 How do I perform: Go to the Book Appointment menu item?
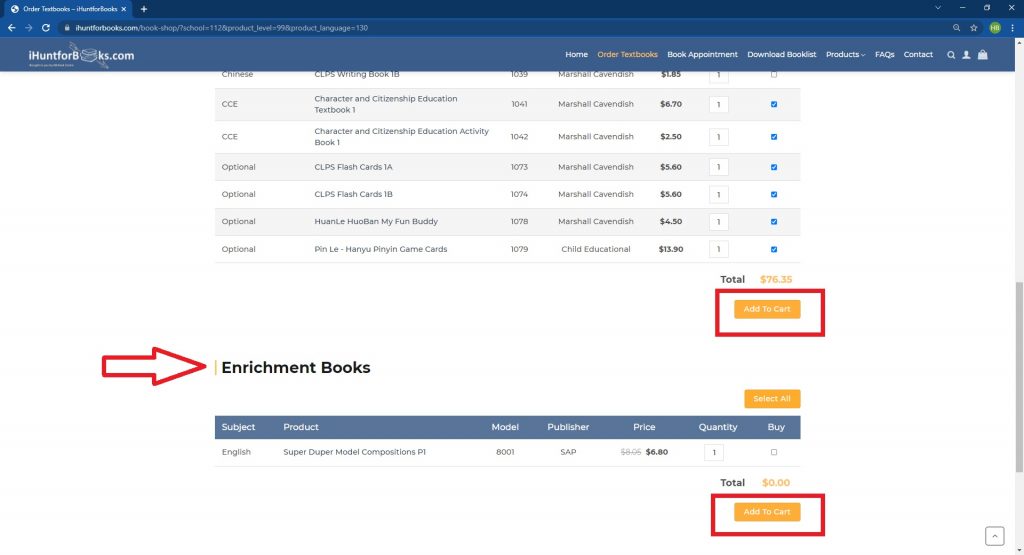tap(702, 55)
